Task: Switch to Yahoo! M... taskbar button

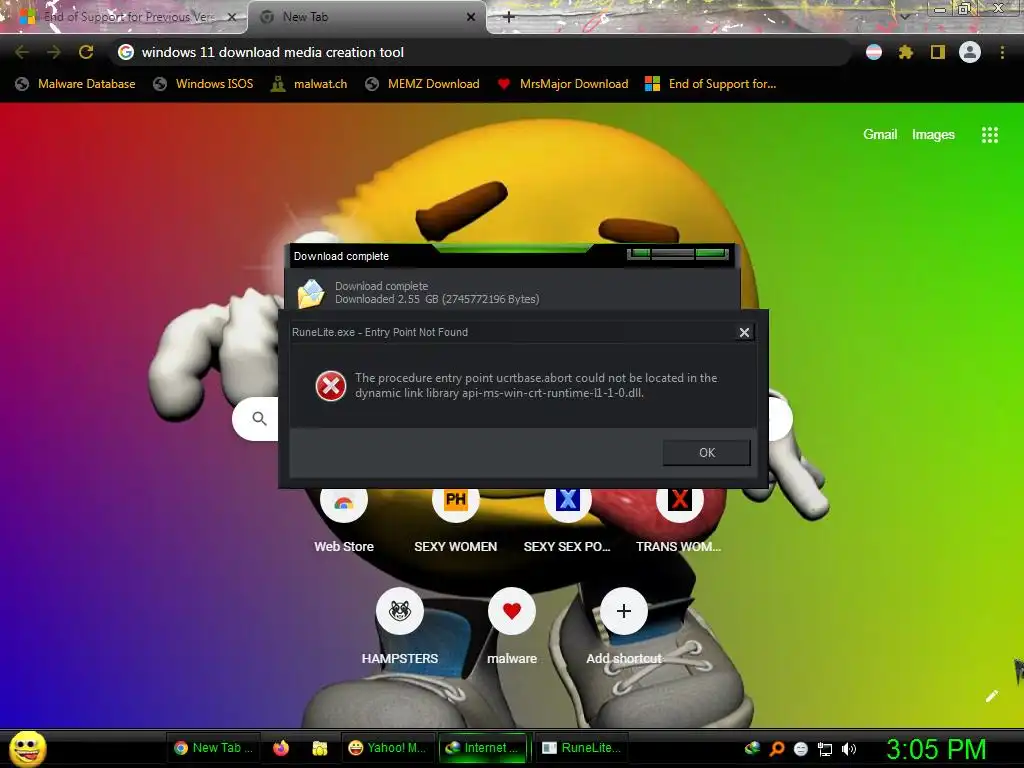Action: click(387, 748)
